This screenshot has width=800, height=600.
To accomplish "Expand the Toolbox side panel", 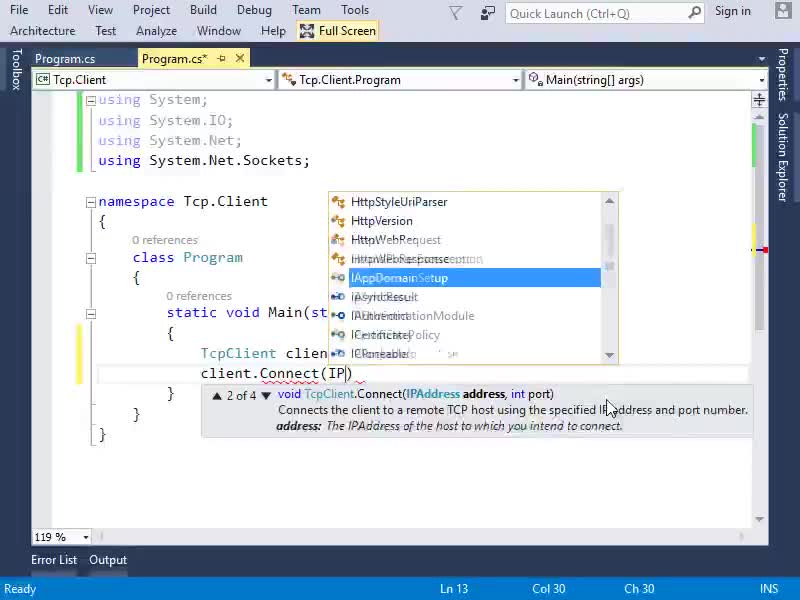I will pos(16,69).
